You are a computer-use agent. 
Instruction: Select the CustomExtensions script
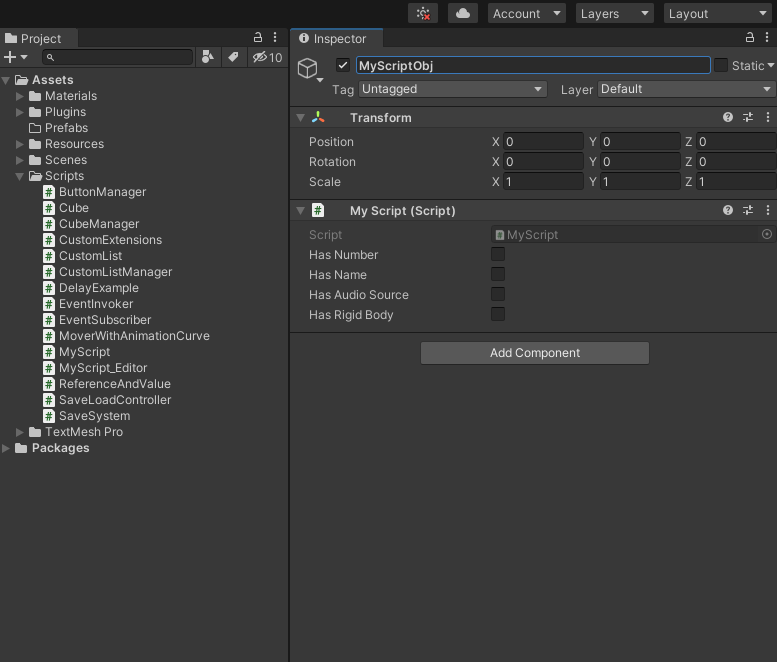103,240
